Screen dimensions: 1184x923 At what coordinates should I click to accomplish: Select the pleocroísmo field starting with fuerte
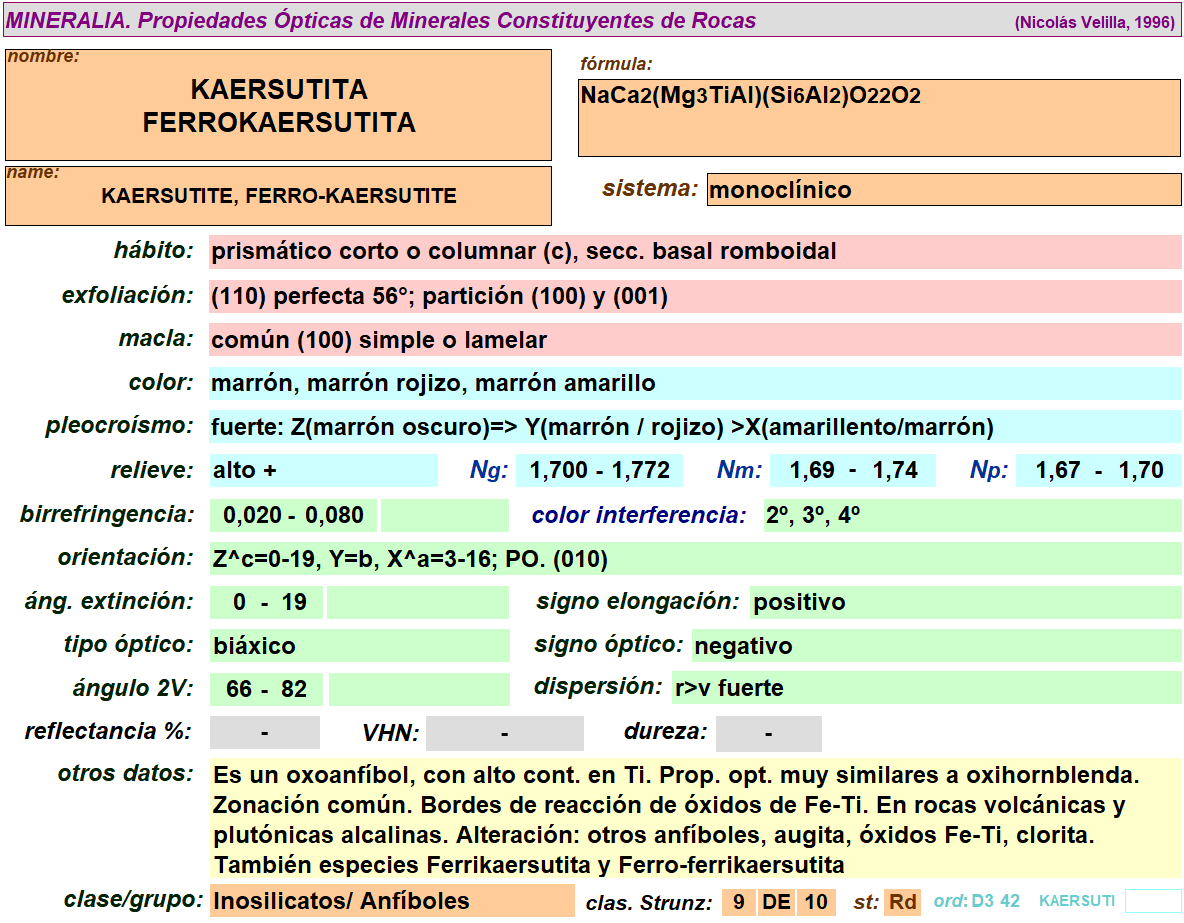694,428
